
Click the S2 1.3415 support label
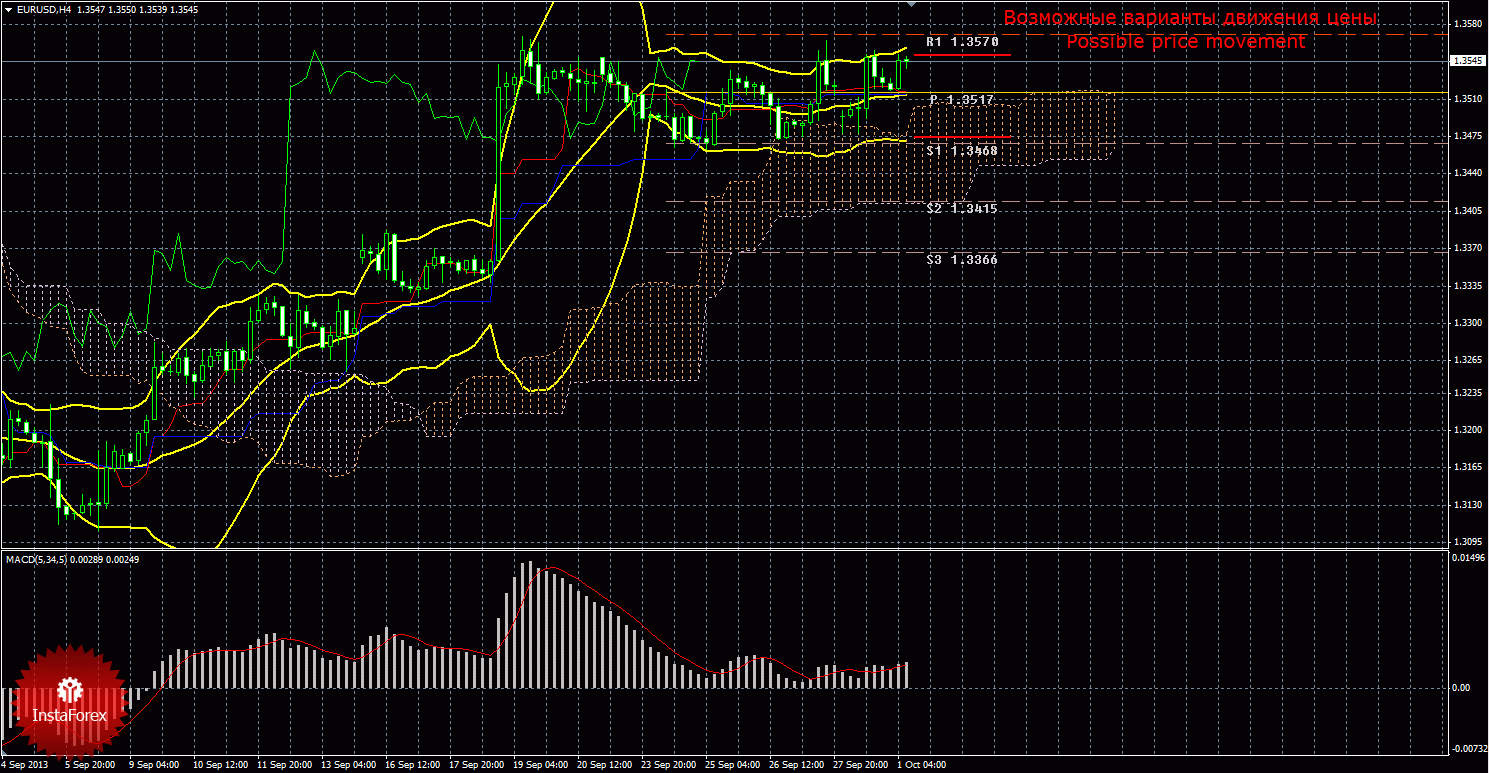(x=961, y=208)
